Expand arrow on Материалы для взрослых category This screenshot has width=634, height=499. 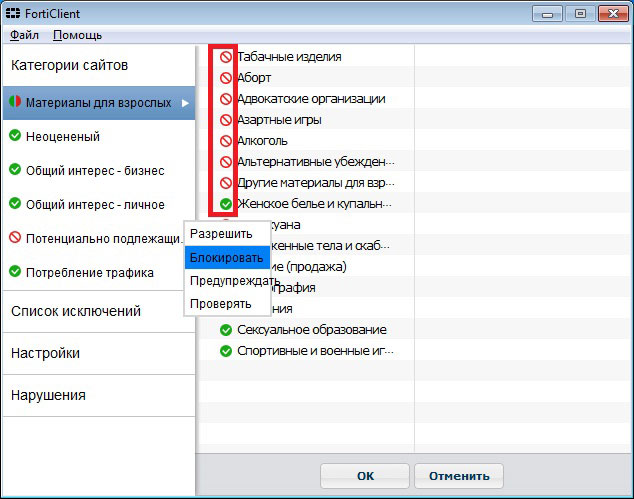coord(185,103)
